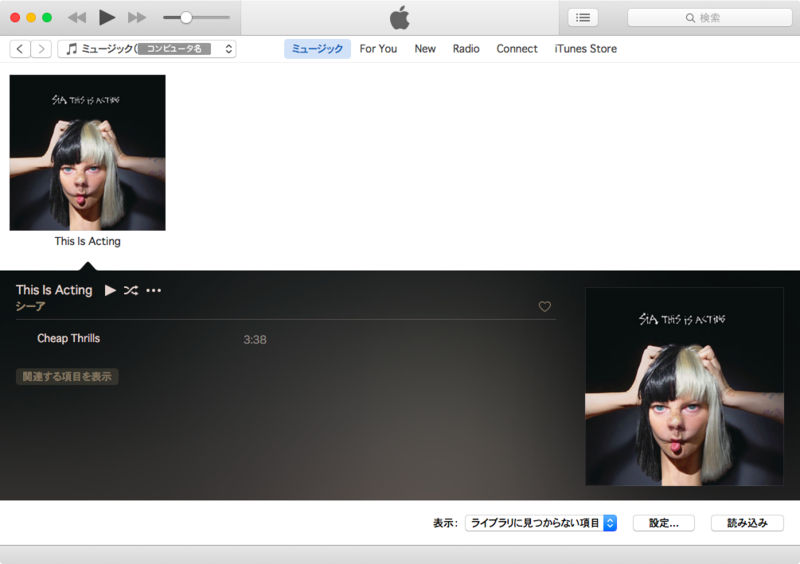Open the ライブラリに見つからない項目 dropdown
Image resolution: width=800 pixels, height=564 pixels.
[541, 523]
